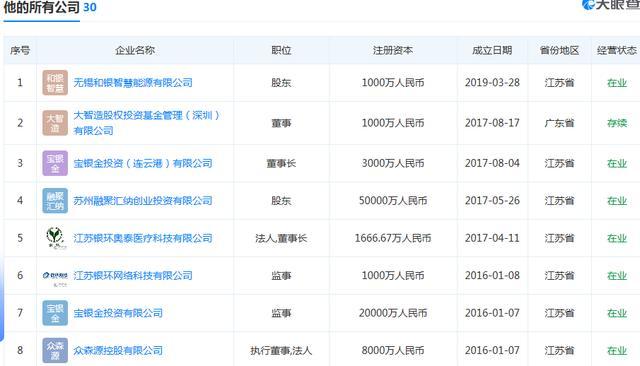
Task: Click the date 2017-04-11
Action: pos(492,238)
